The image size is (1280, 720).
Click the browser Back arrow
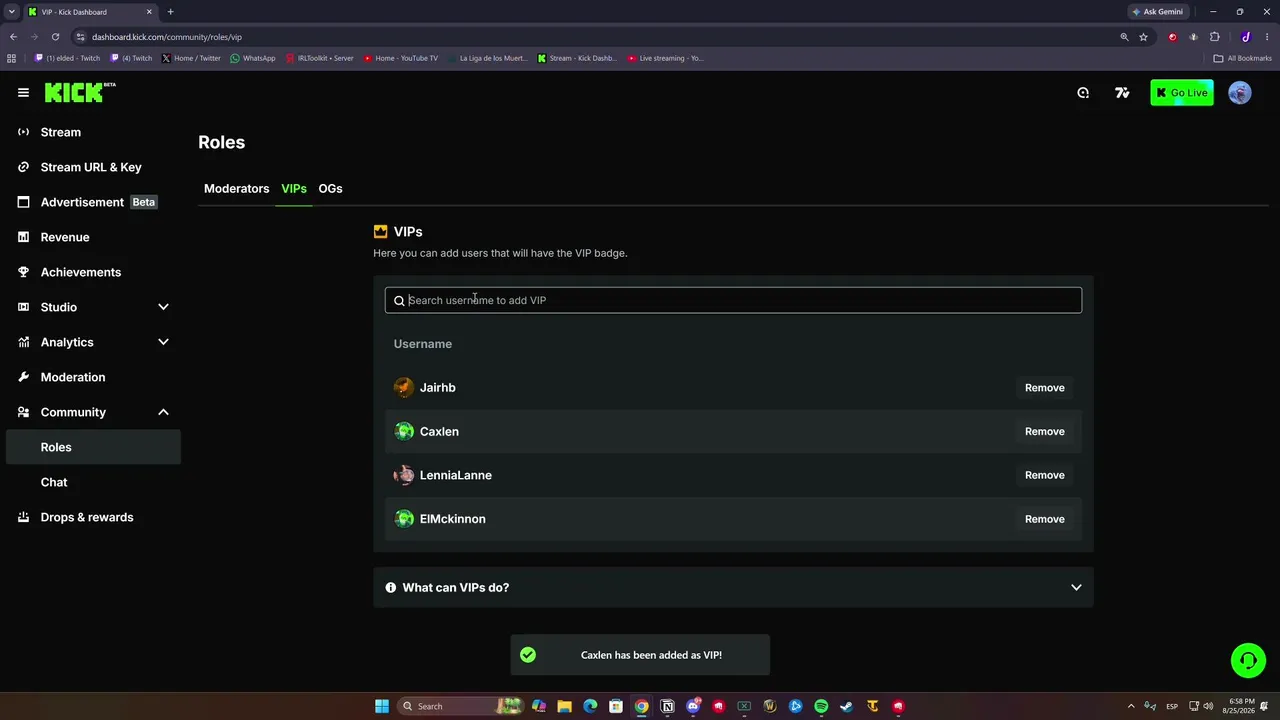[13, 37]
